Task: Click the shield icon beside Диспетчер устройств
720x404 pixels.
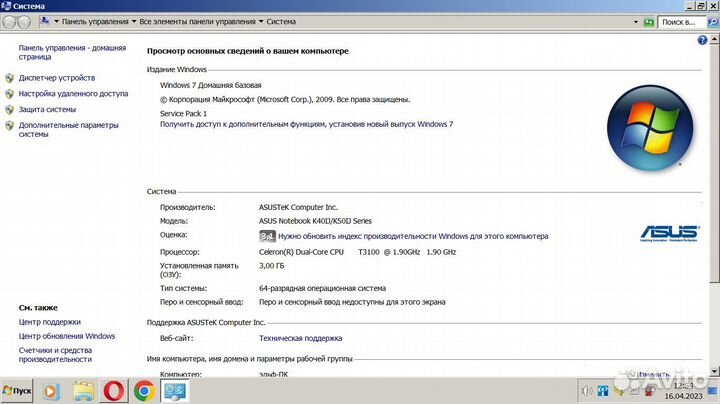Action: tap(10, 78)
